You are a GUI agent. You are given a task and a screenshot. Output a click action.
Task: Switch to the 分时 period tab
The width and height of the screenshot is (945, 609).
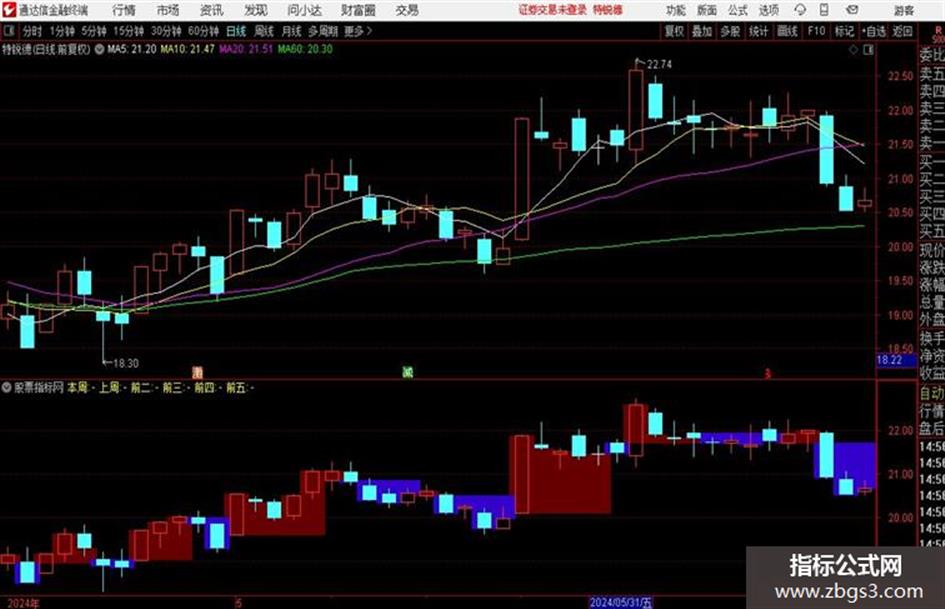pos(32,31)
